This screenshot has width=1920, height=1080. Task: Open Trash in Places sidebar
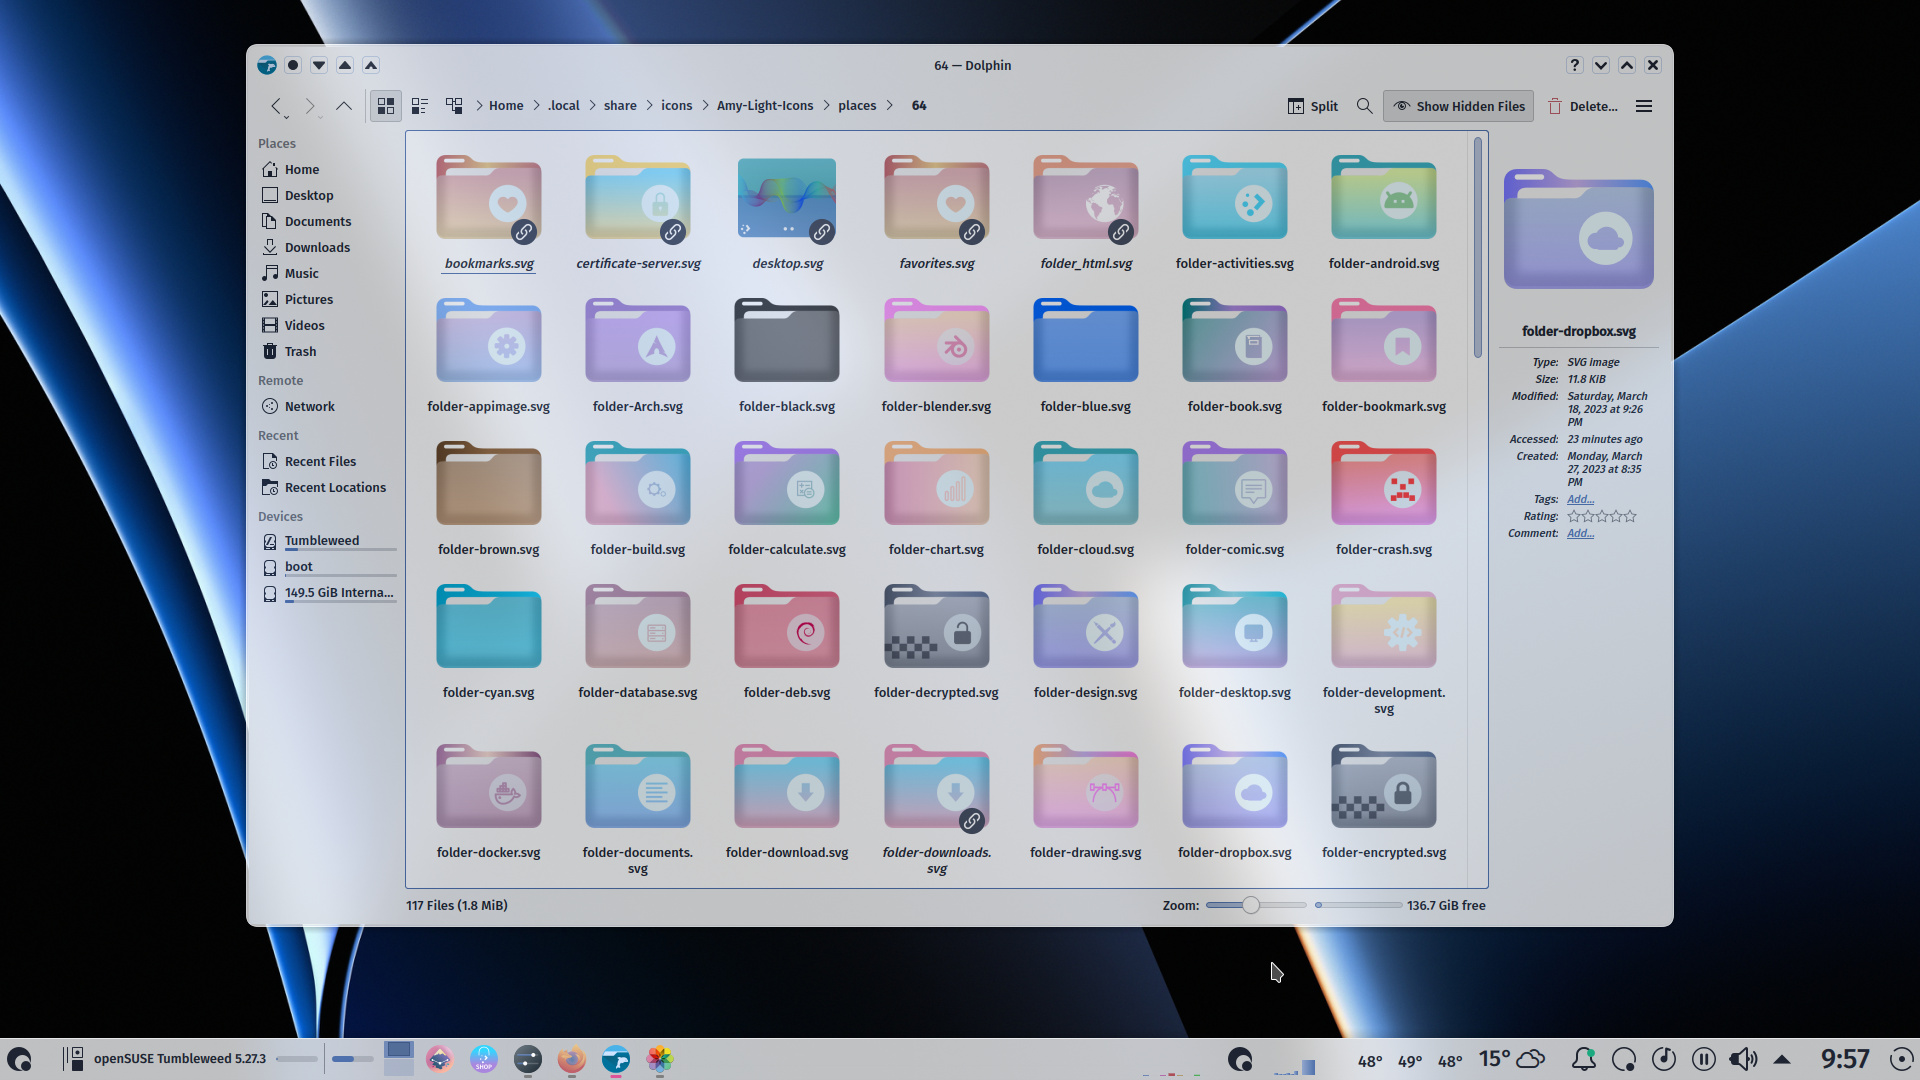(327, 352)
